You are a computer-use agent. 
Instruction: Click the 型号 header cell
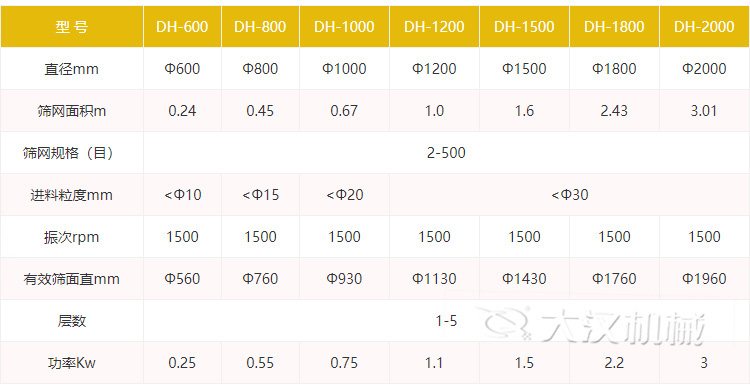(x=72, y=26)
